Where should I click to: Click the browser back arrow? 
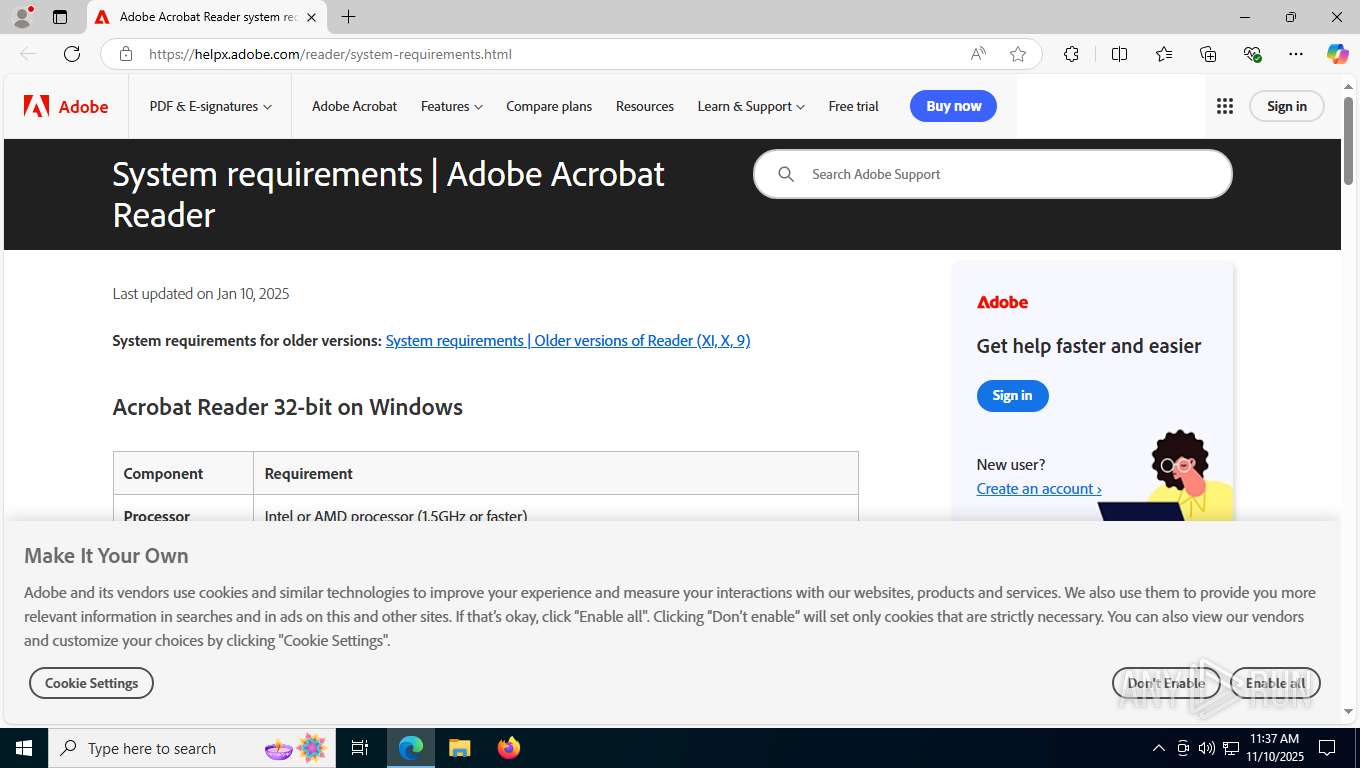pyautogui.click(x=28, y=54)
